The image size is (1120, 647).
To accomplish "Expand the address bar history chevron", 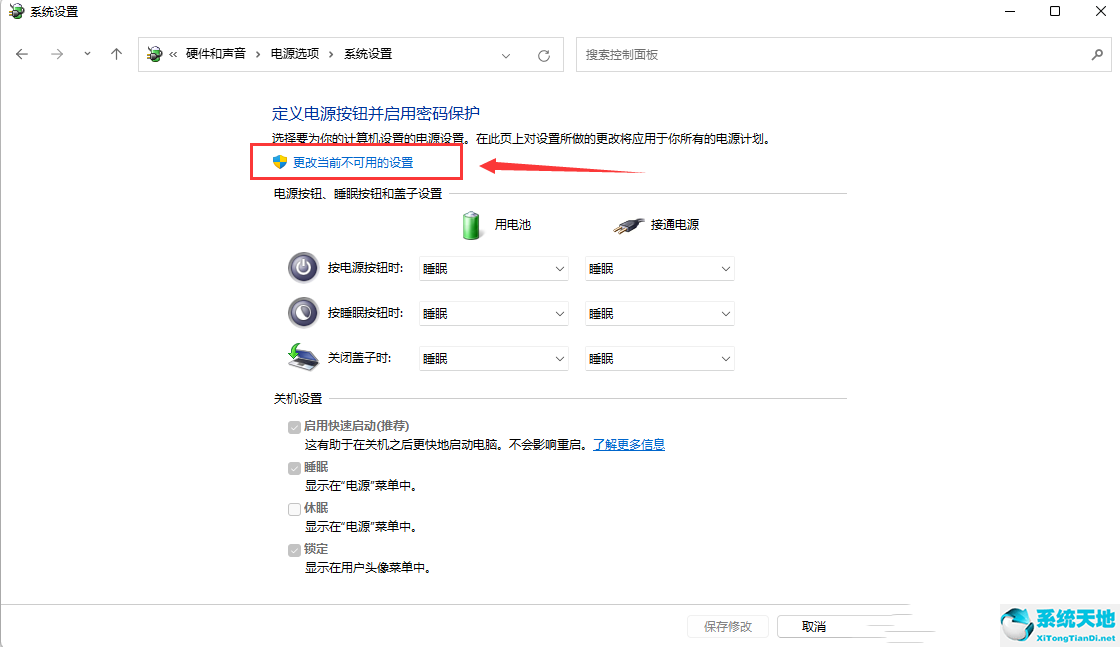I will click(506, 55).
